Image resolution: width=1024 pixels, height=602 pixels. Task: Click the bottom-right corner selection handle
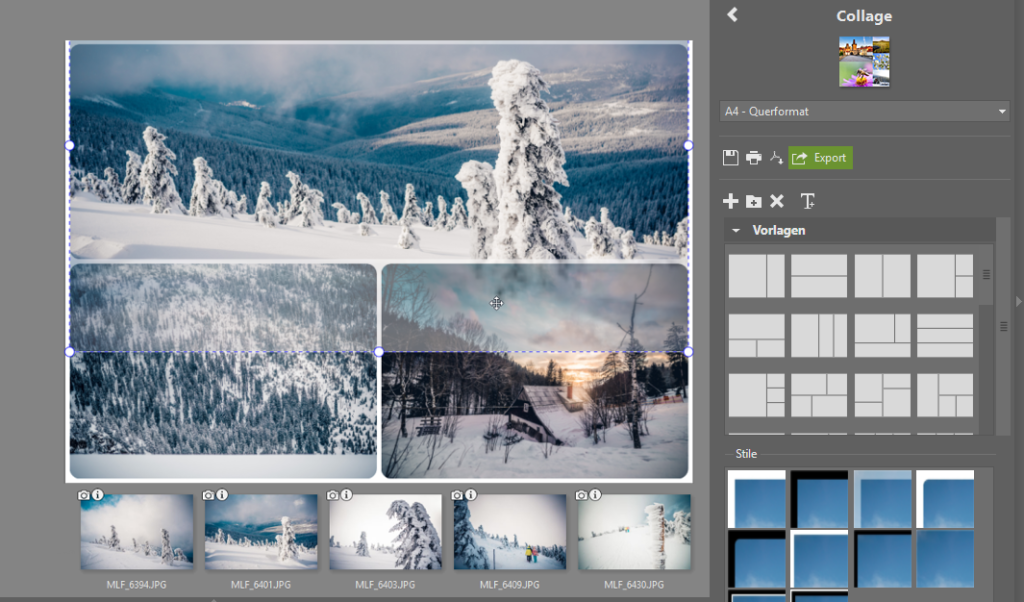(688, 352)
